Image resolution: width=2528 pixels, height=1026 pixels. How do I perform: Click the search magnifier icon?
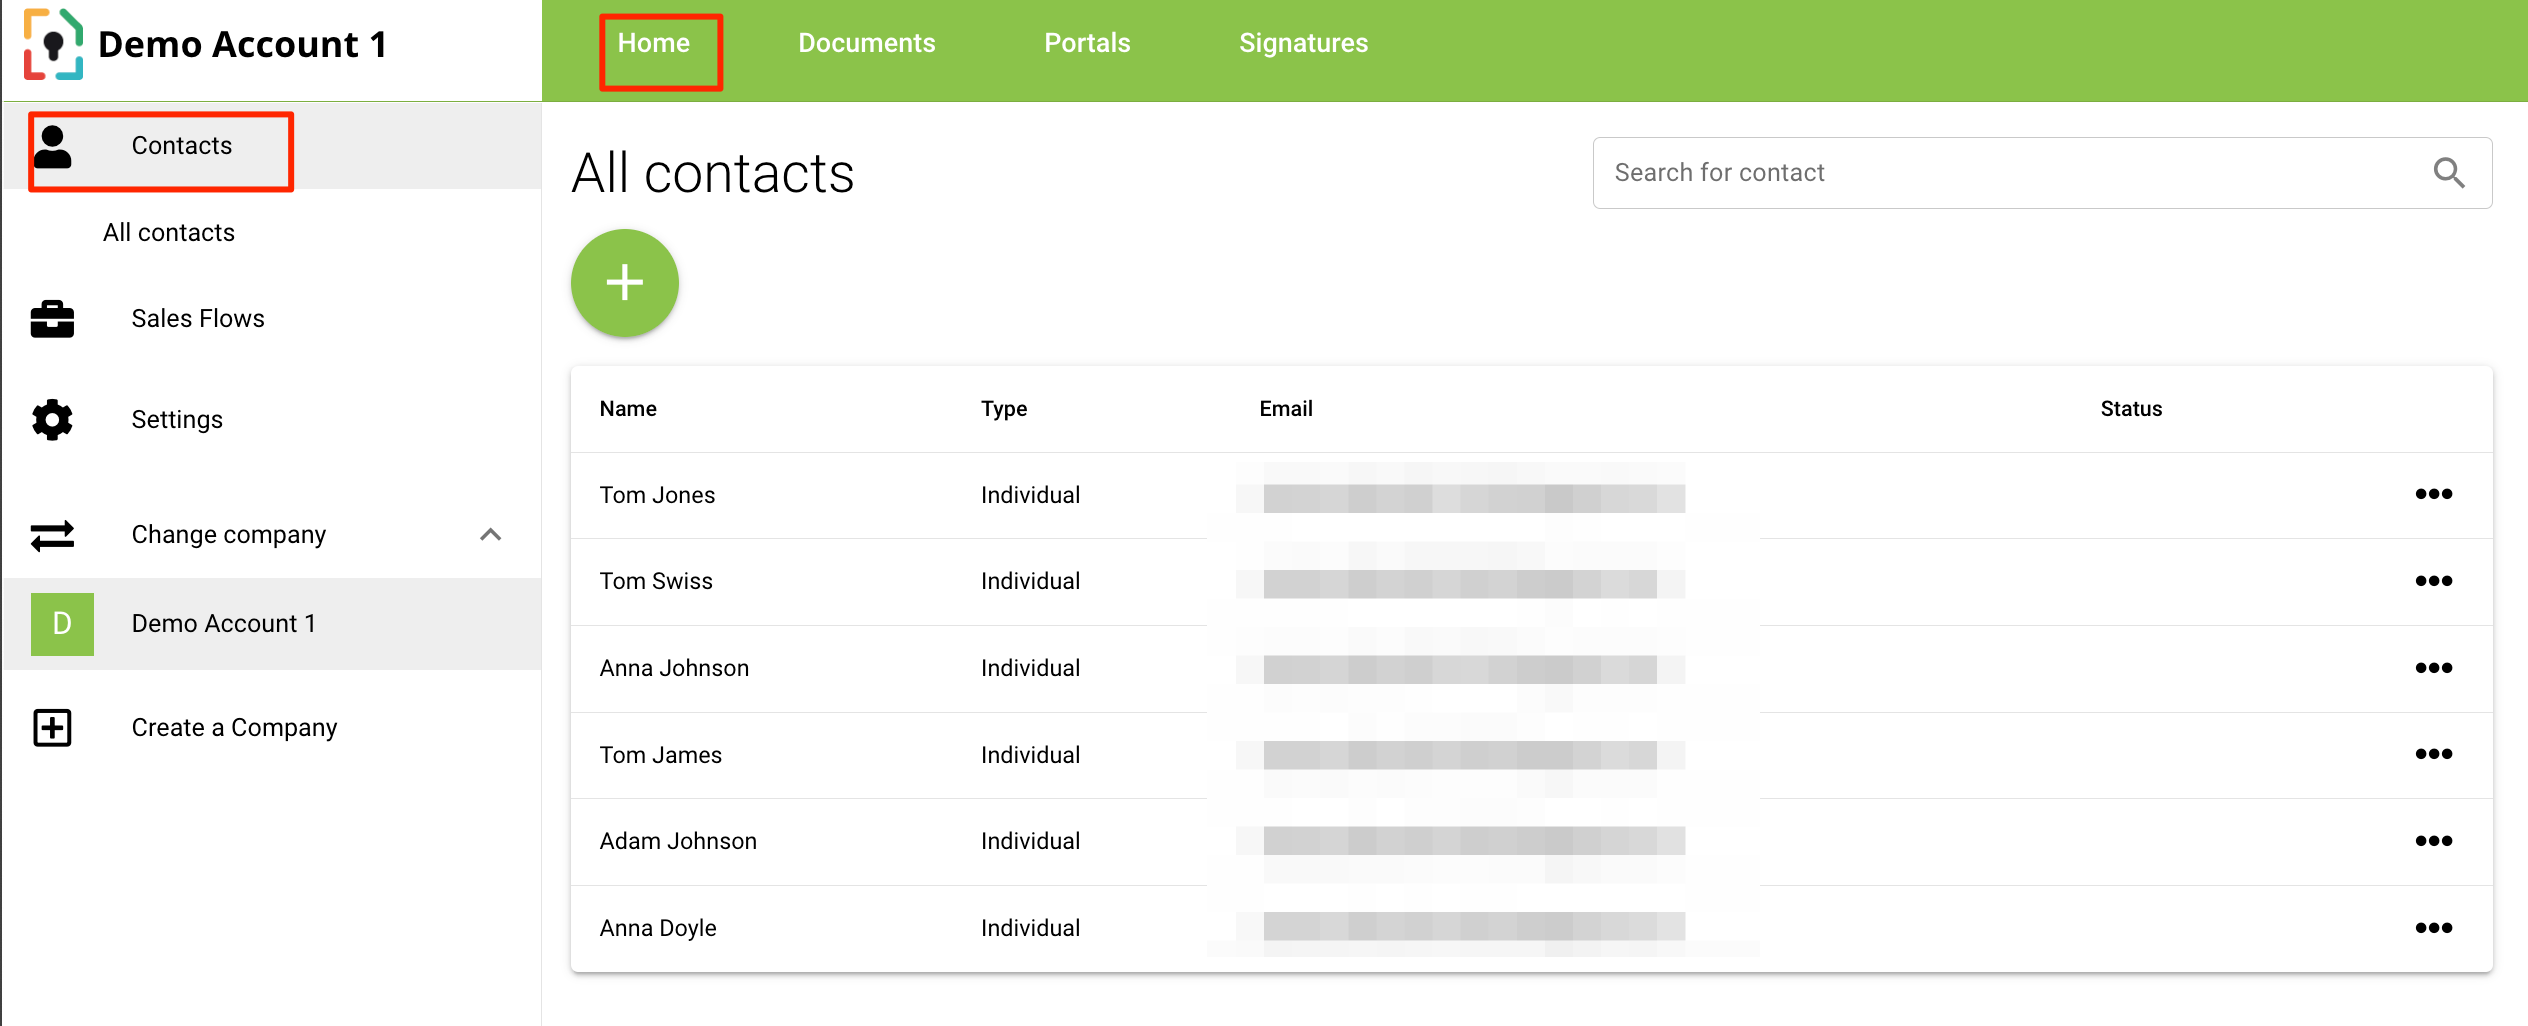pyautogui.click(x=2449, y=172)
